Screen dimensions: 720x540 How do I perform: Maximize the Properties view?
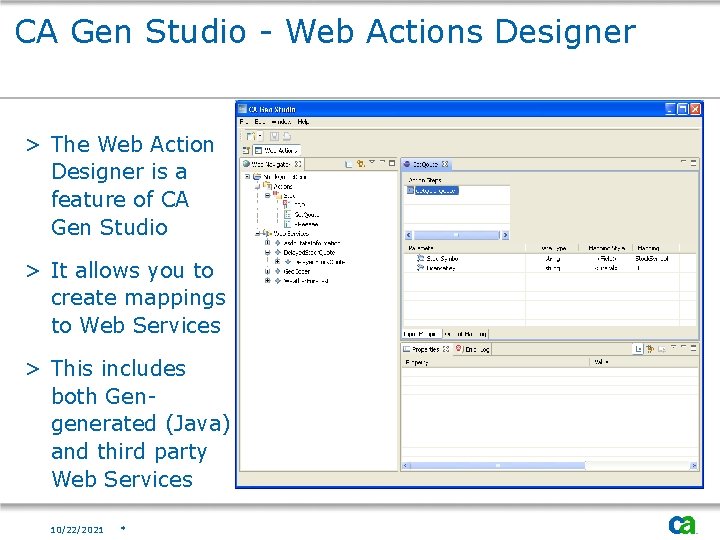(693, 348)
